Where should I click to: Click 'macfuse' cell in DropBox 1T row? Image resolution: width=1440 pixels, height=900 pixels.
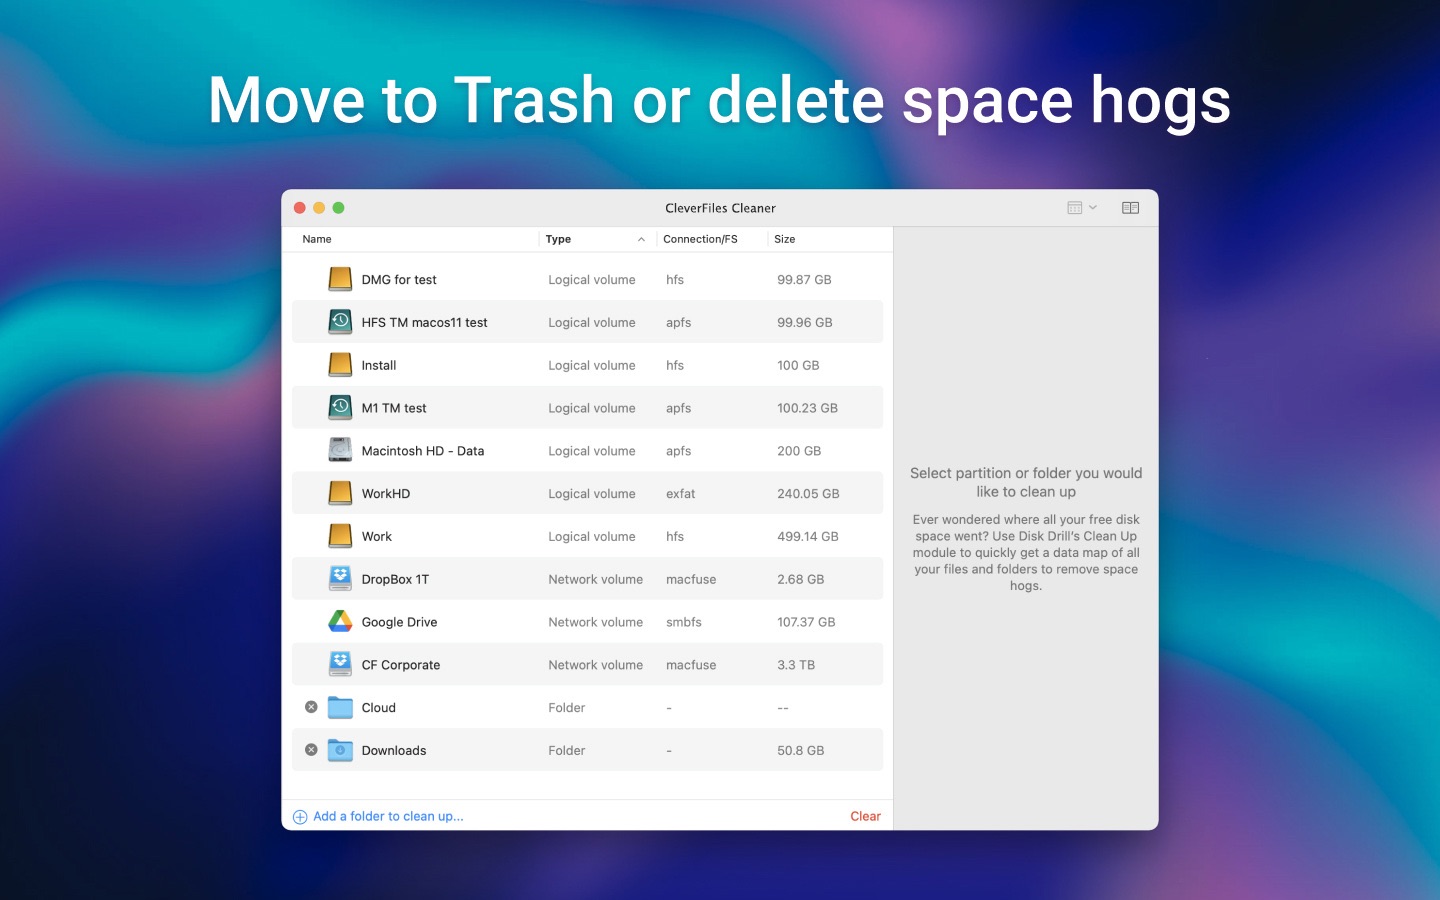point(691,579)
